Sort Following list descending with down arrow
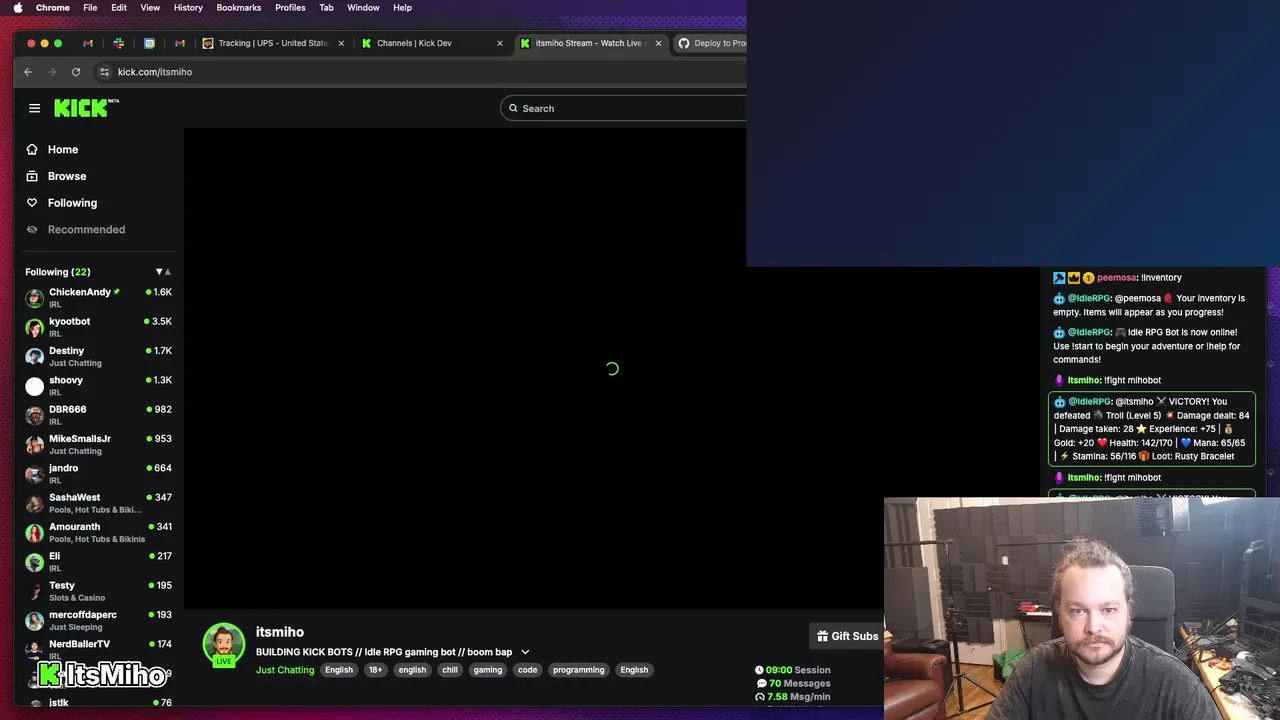 (x=158, y=272)
